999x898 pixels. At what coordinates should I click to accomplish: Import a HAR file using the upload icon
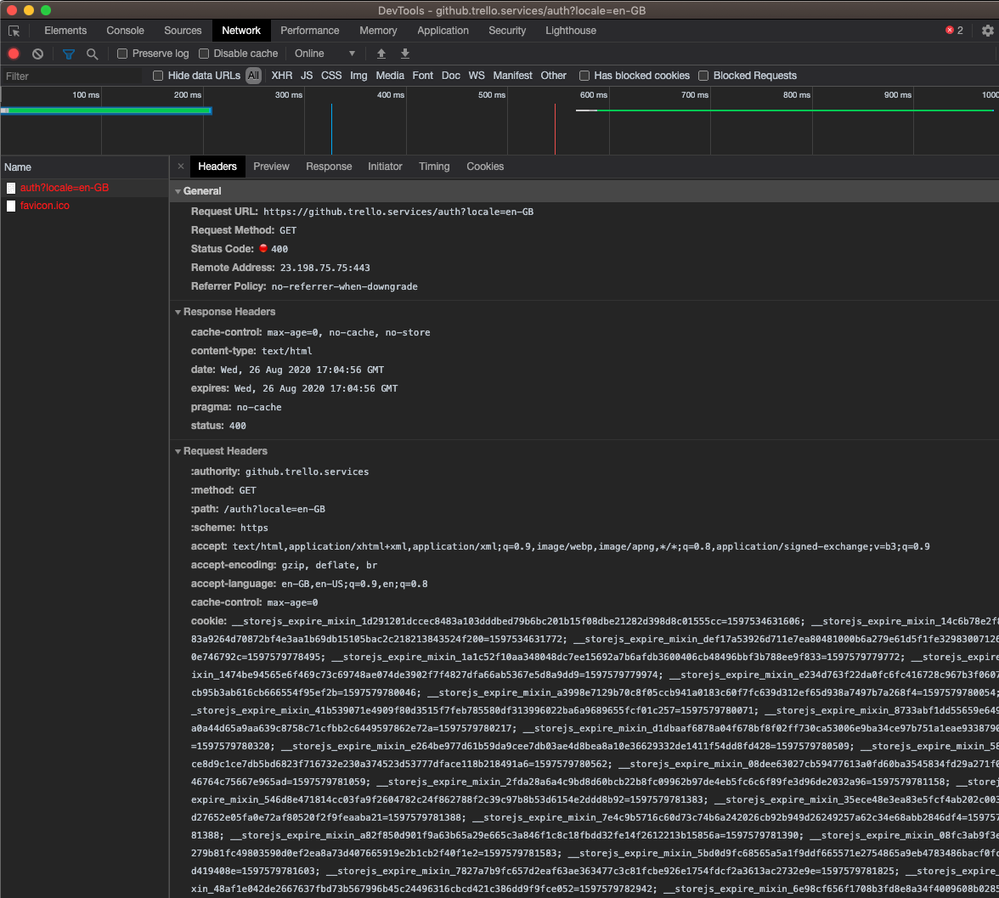pyautogui.click(x=381, y=53)
